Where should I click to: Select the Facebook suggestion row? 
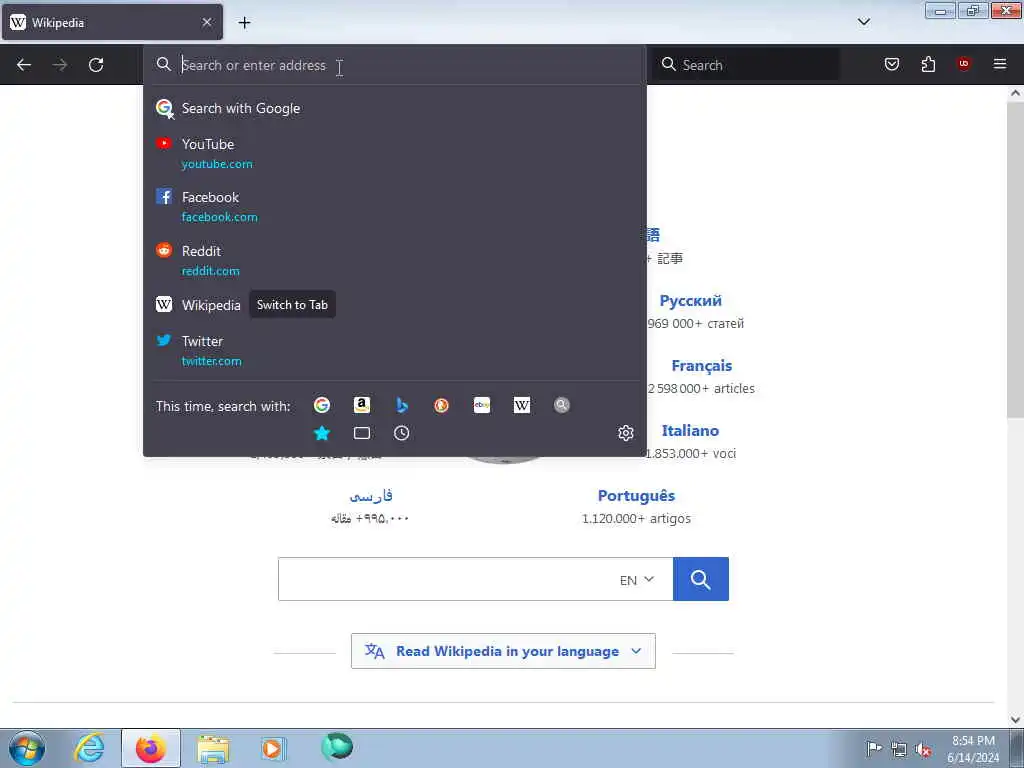pyautogui.click(x=394, y=206)
